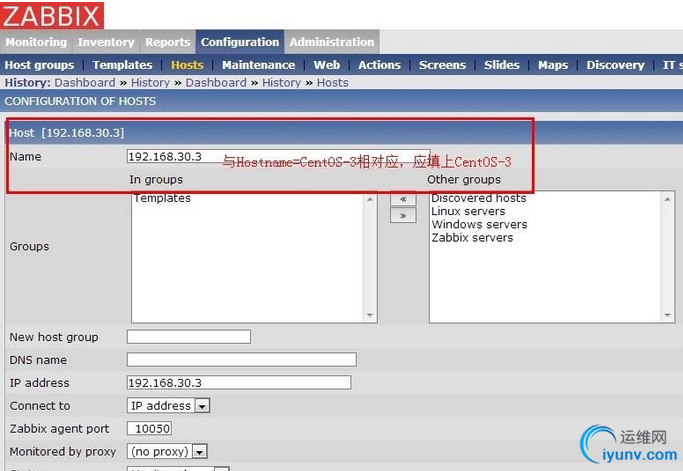Select Templates in the In groups list
Screen dimensions: 683x471
click(x=162, y=198)
